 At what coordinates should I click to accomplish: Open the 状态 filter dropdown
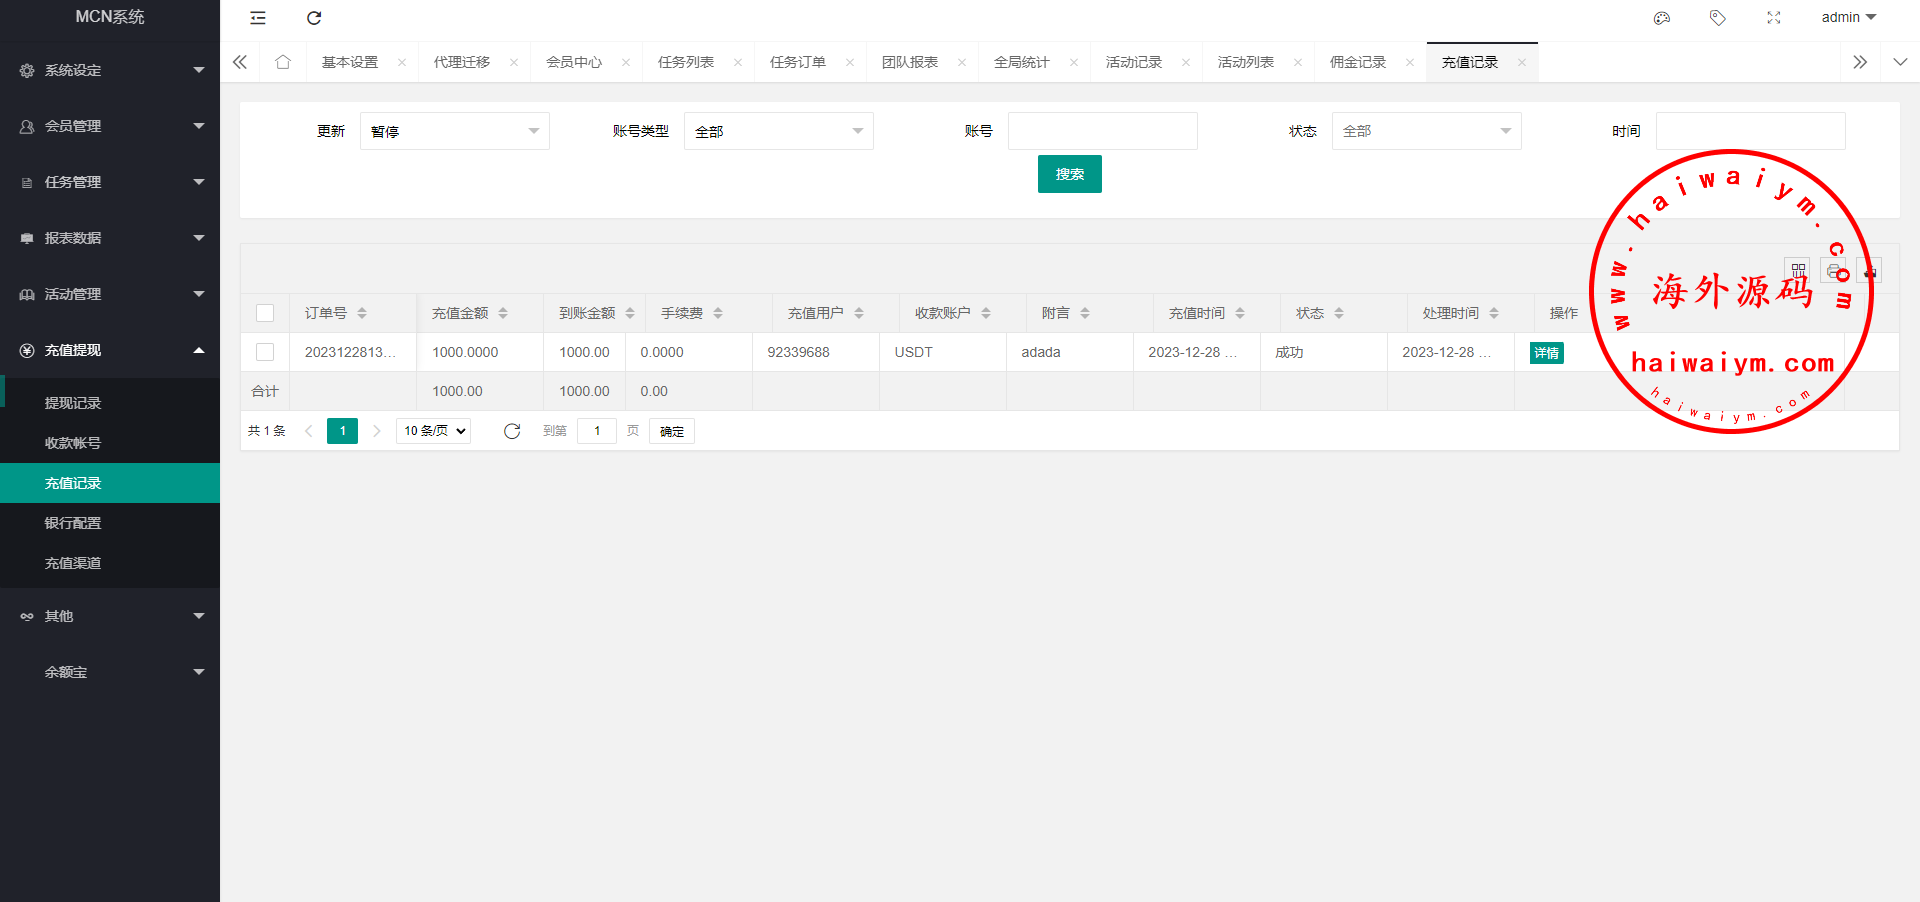click(x=1426, y=131)
